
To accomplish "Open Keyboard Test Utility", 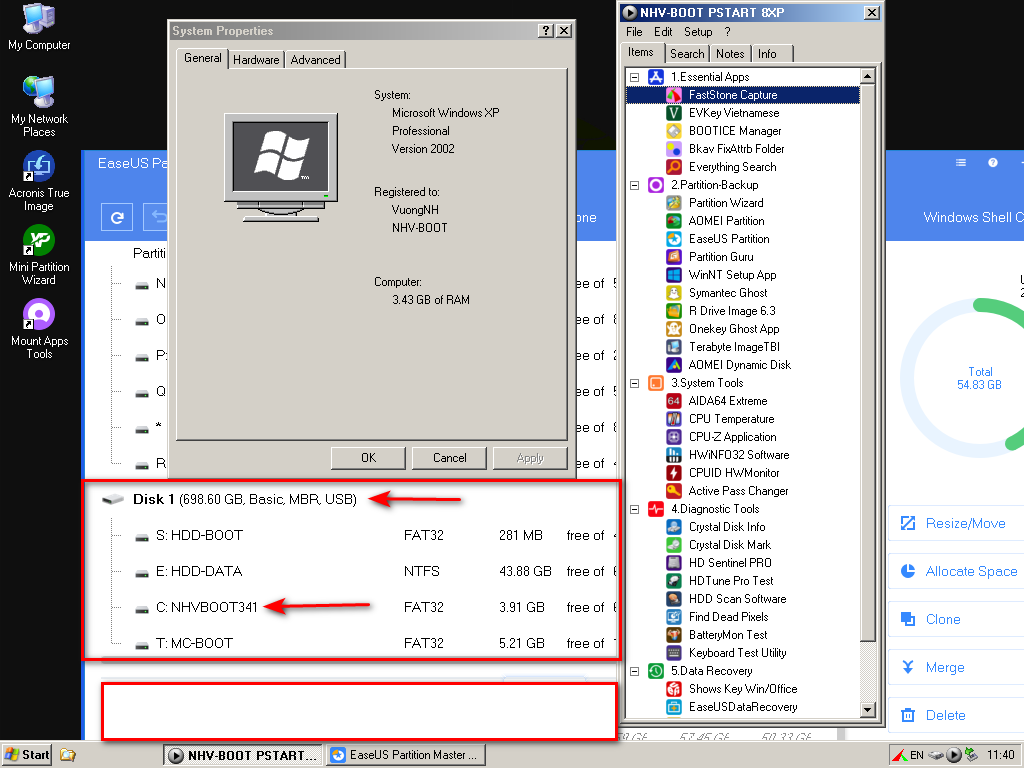I will [737, 653].
